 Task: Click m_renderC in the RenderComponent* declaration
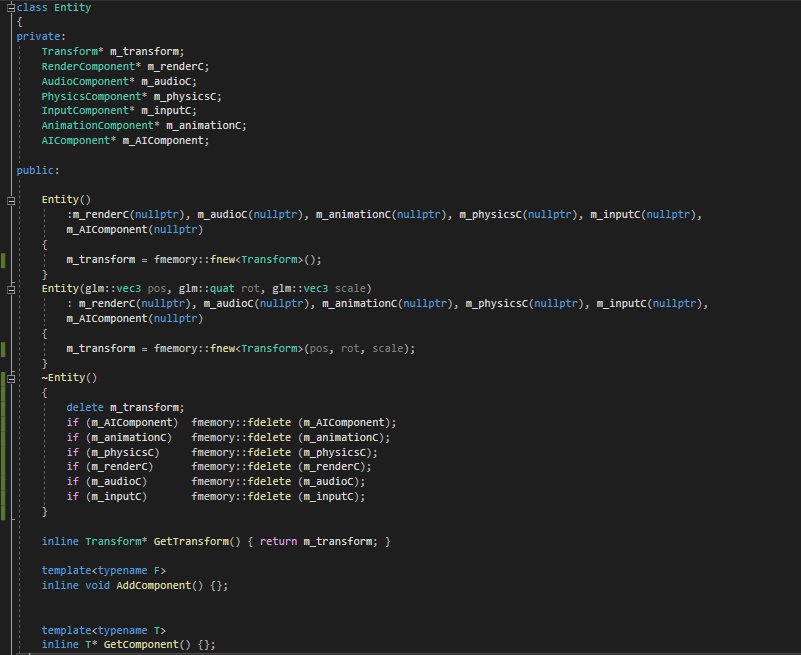176,66
